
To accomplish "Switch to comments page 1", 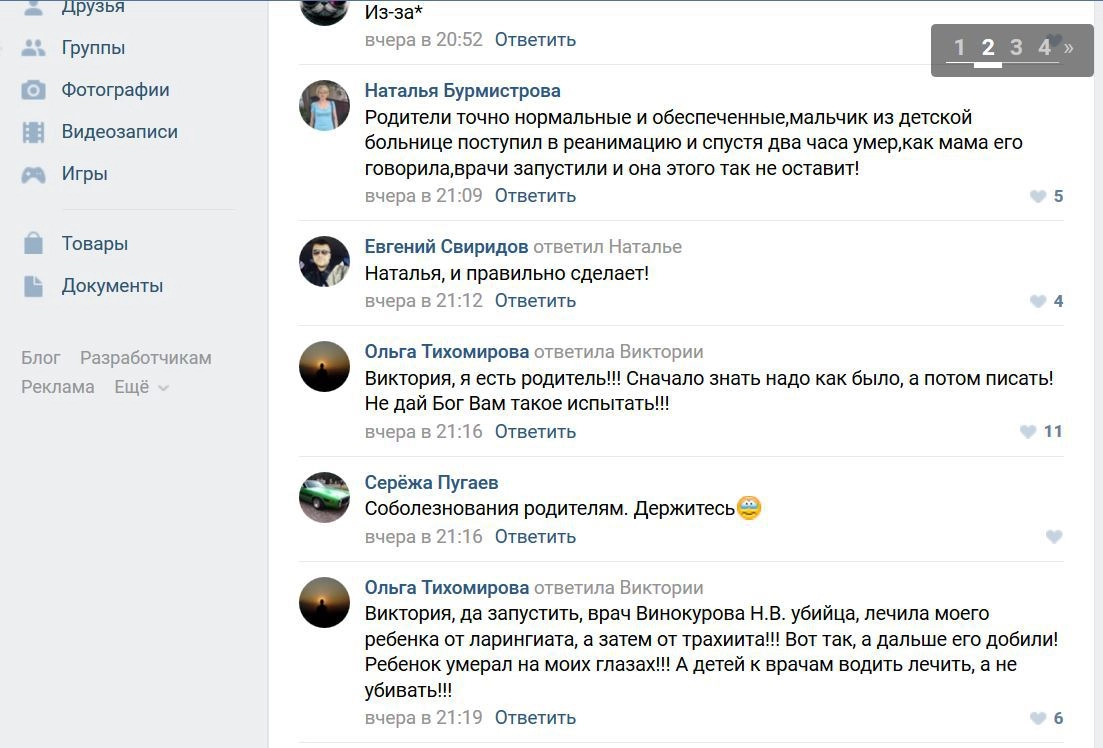I will (x=960, y=47).
